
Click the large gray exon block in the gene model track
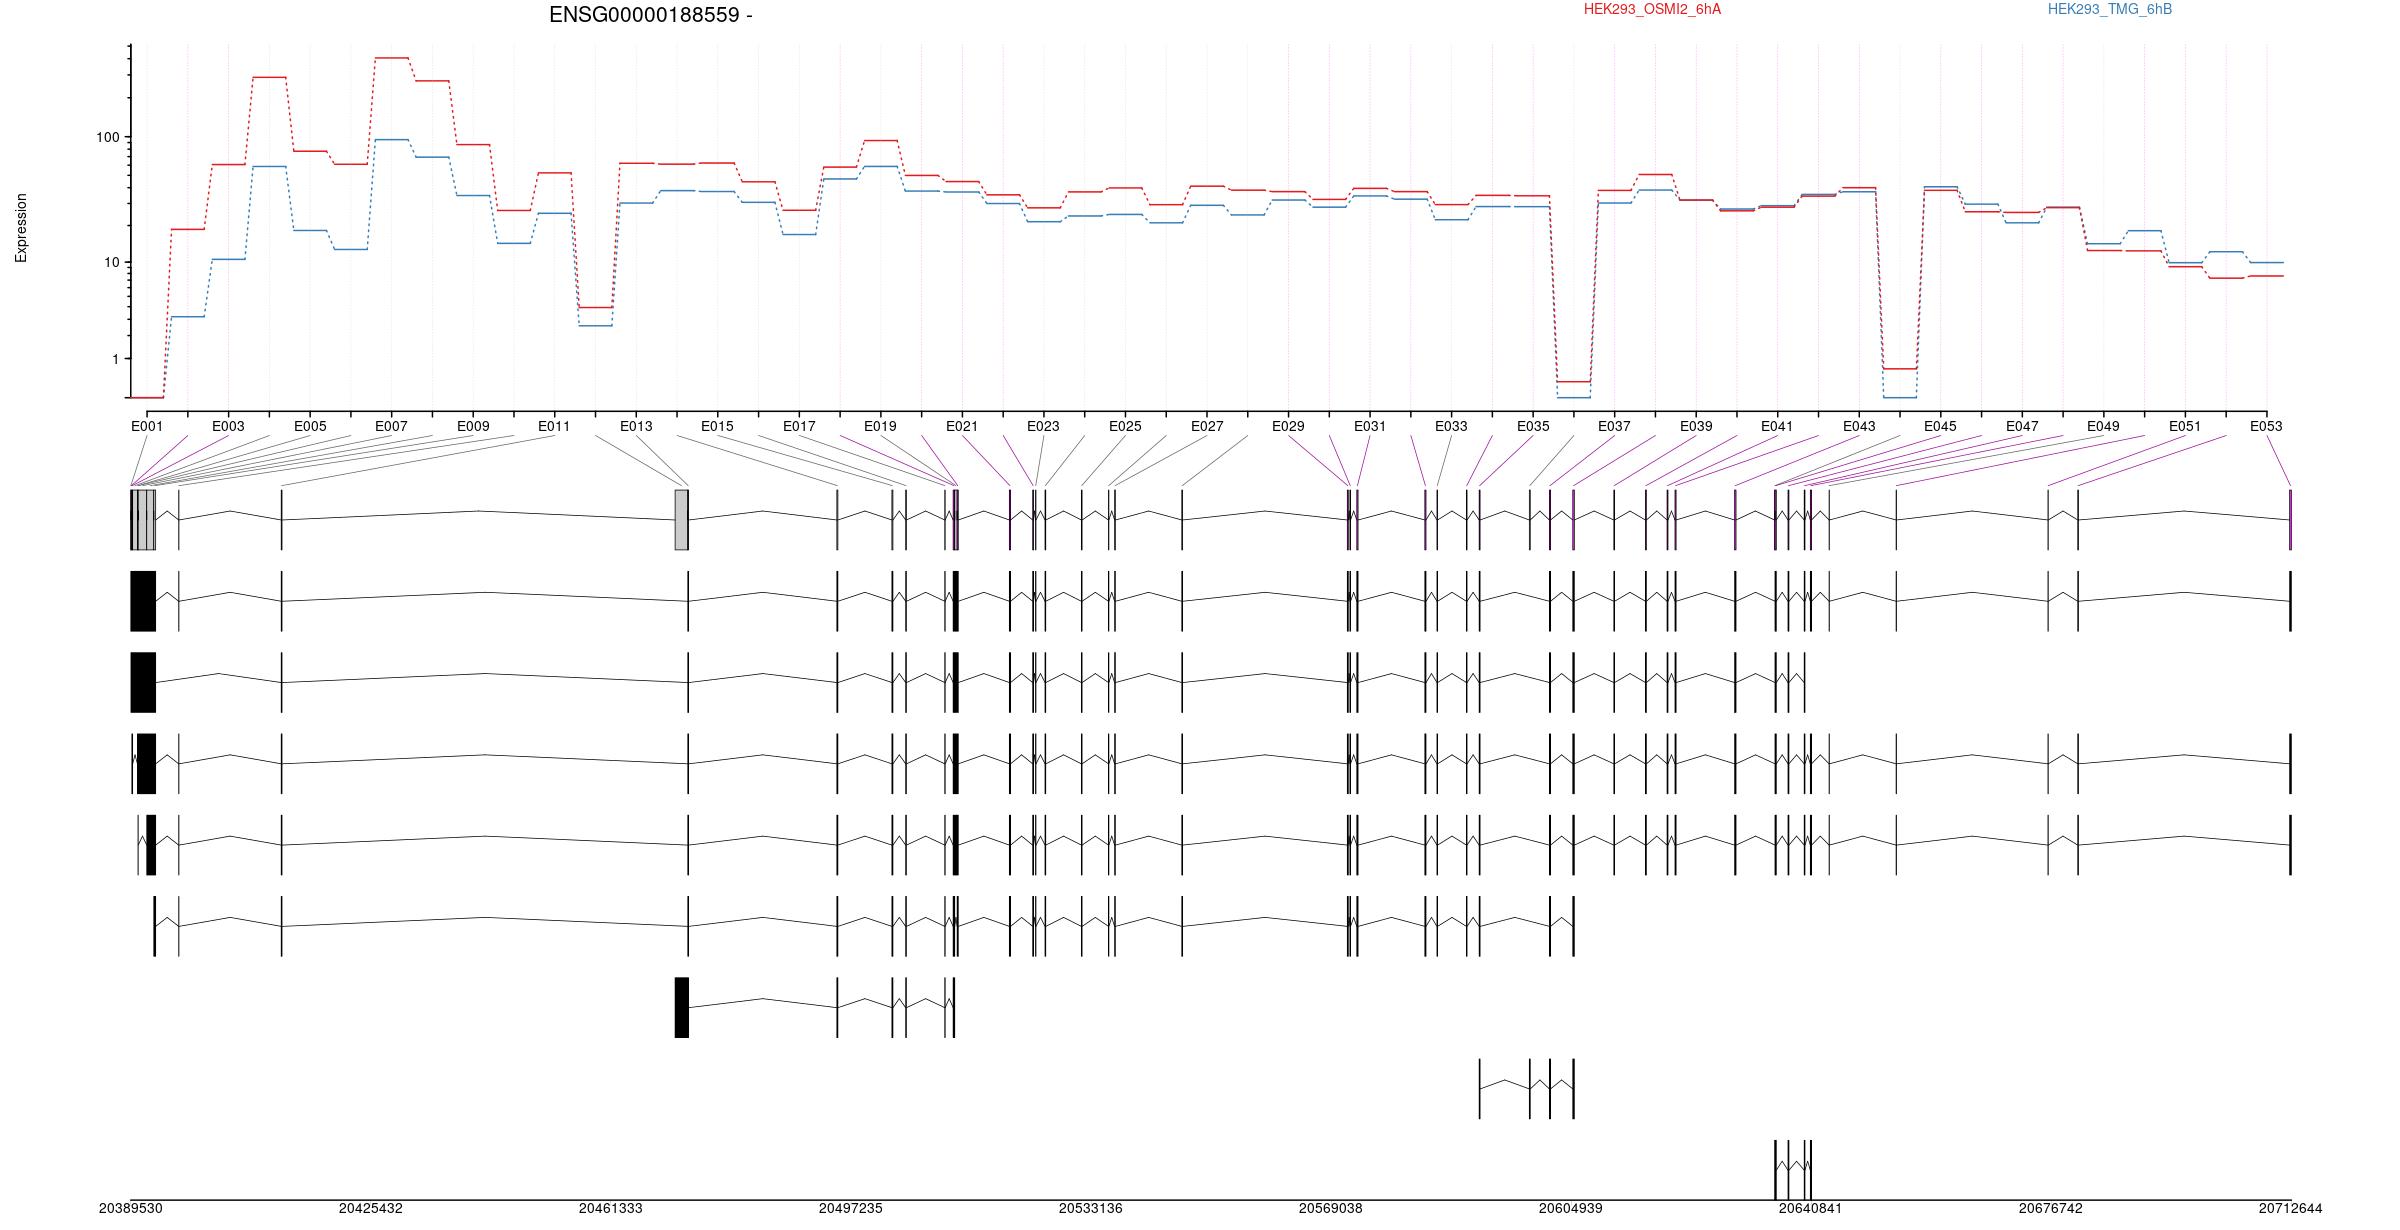[x=682, y=520]
